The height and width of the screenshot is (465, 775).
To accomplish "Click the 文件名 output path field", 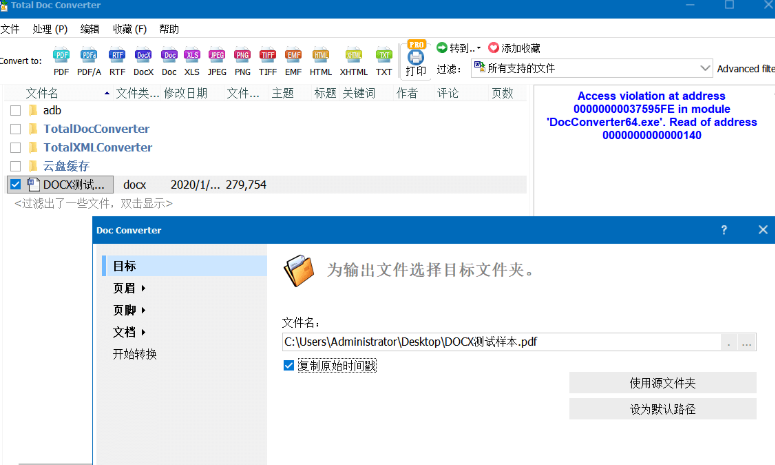I will [501, 342].
